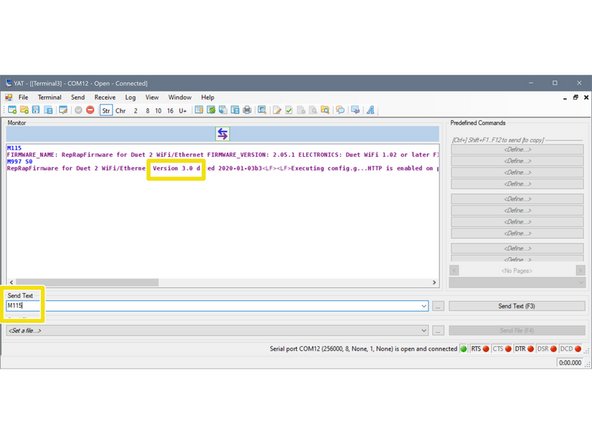Click the ellipsis button beside Send Text field
Screen dimensions: 592x444
click(438, 306)
